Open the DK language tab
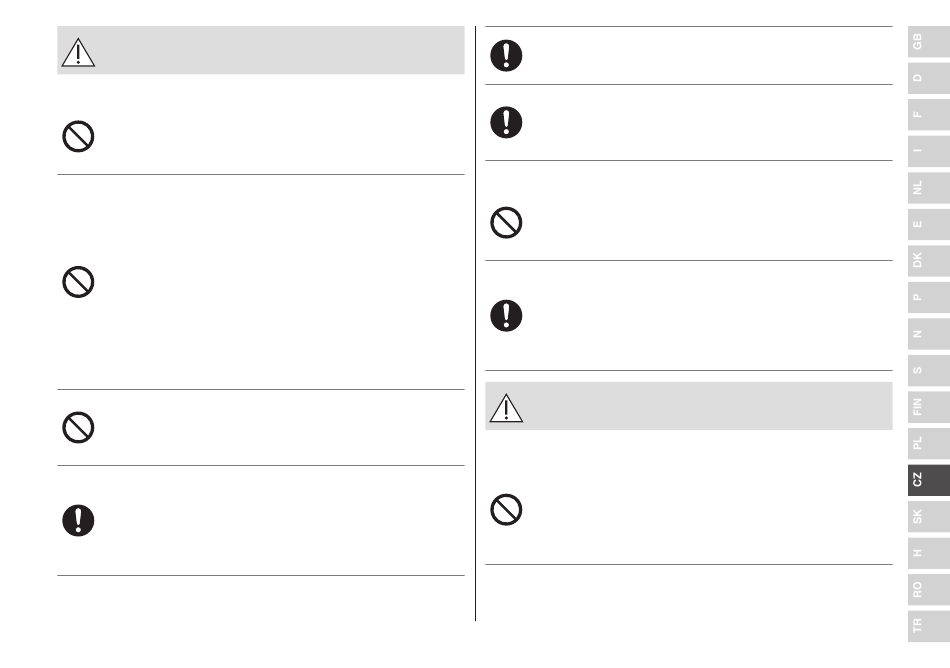 [x=929, y=260]
